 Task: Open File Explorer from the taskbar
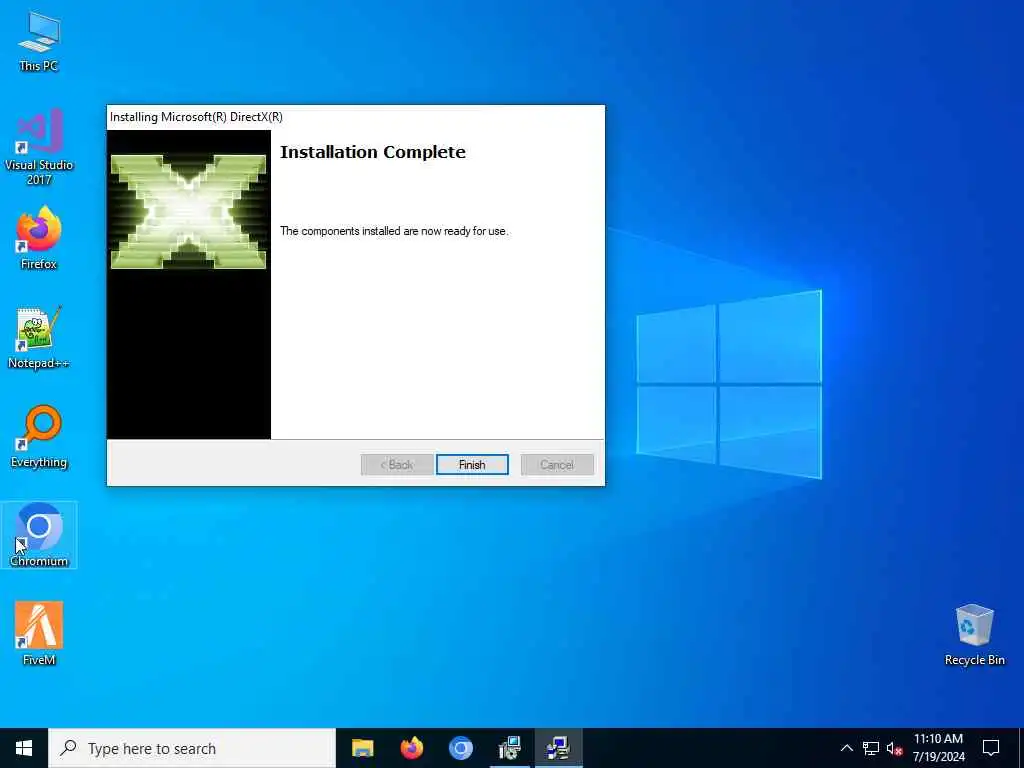pos(362,748)
